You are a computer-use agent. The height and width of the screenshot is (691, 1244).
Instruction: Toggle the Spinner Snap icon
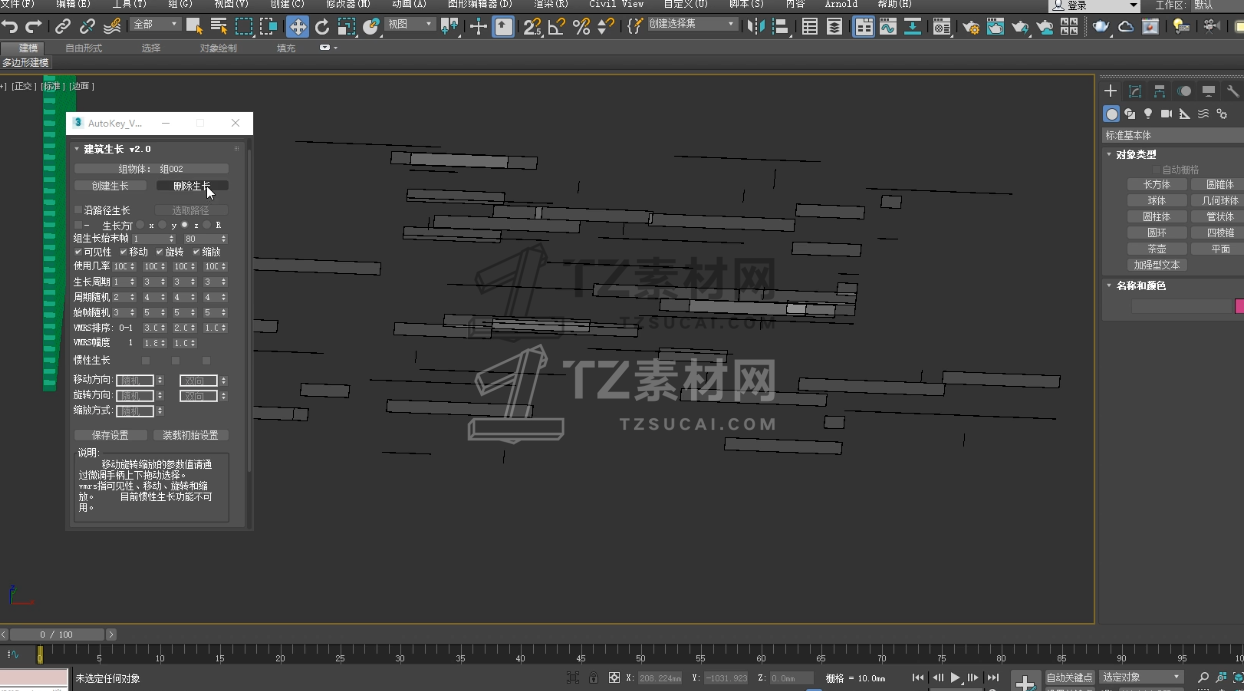(605, 26)
